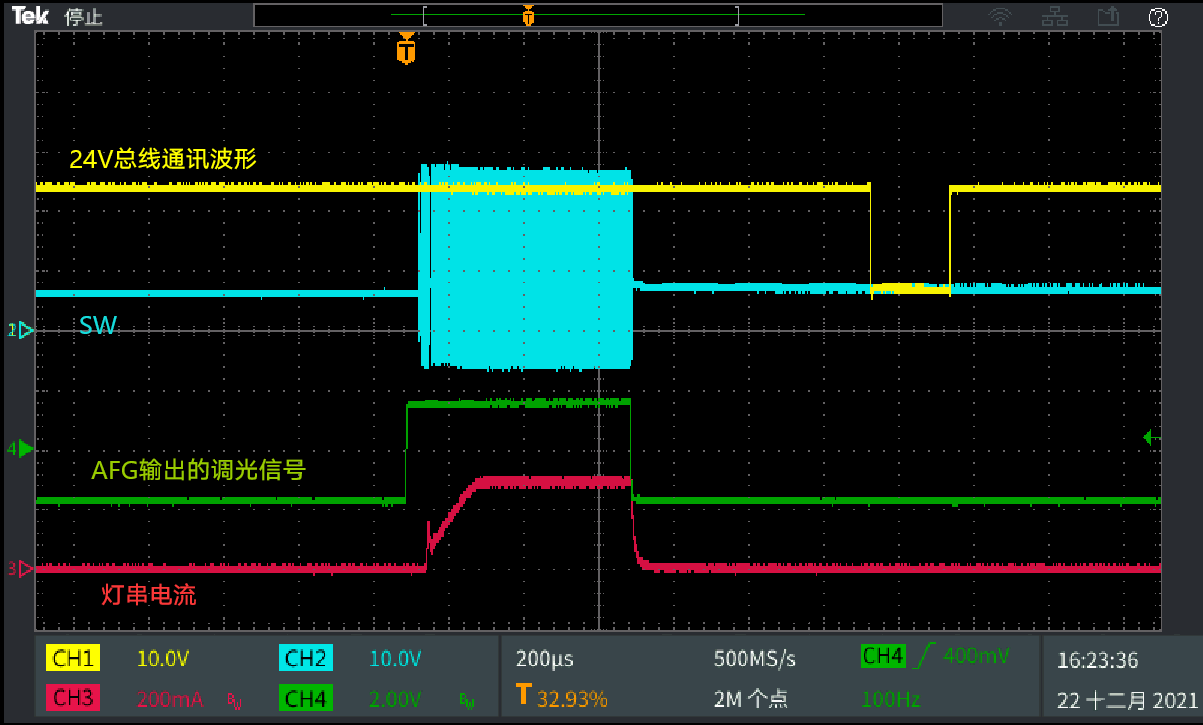Screen dimensions: 1203x725
Task: Click the waveform overview bar at top
Action: [597, 15]
